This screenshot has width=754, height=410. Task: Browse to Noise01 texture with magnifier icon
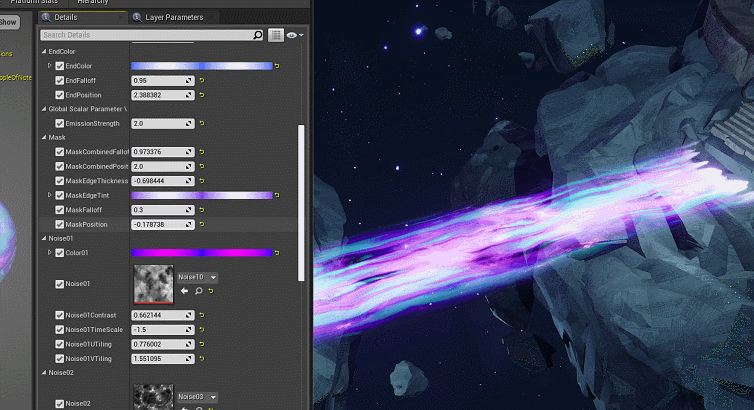[198, 291]
